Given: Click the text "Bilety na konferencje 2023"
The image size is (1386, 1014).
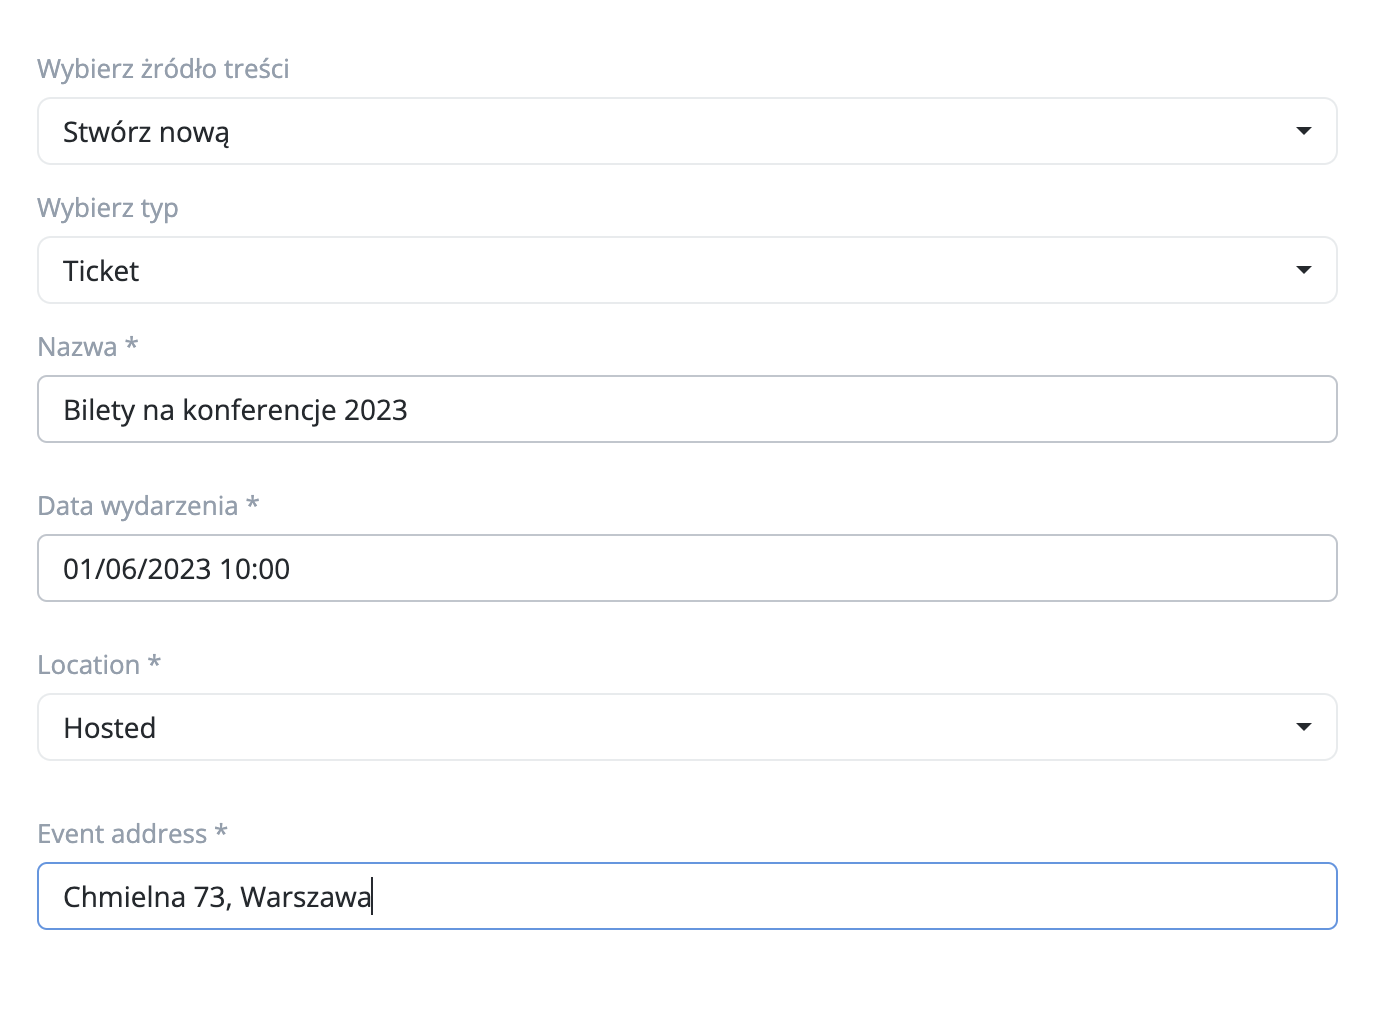Looking at the screenshot, I should [235, 410].
